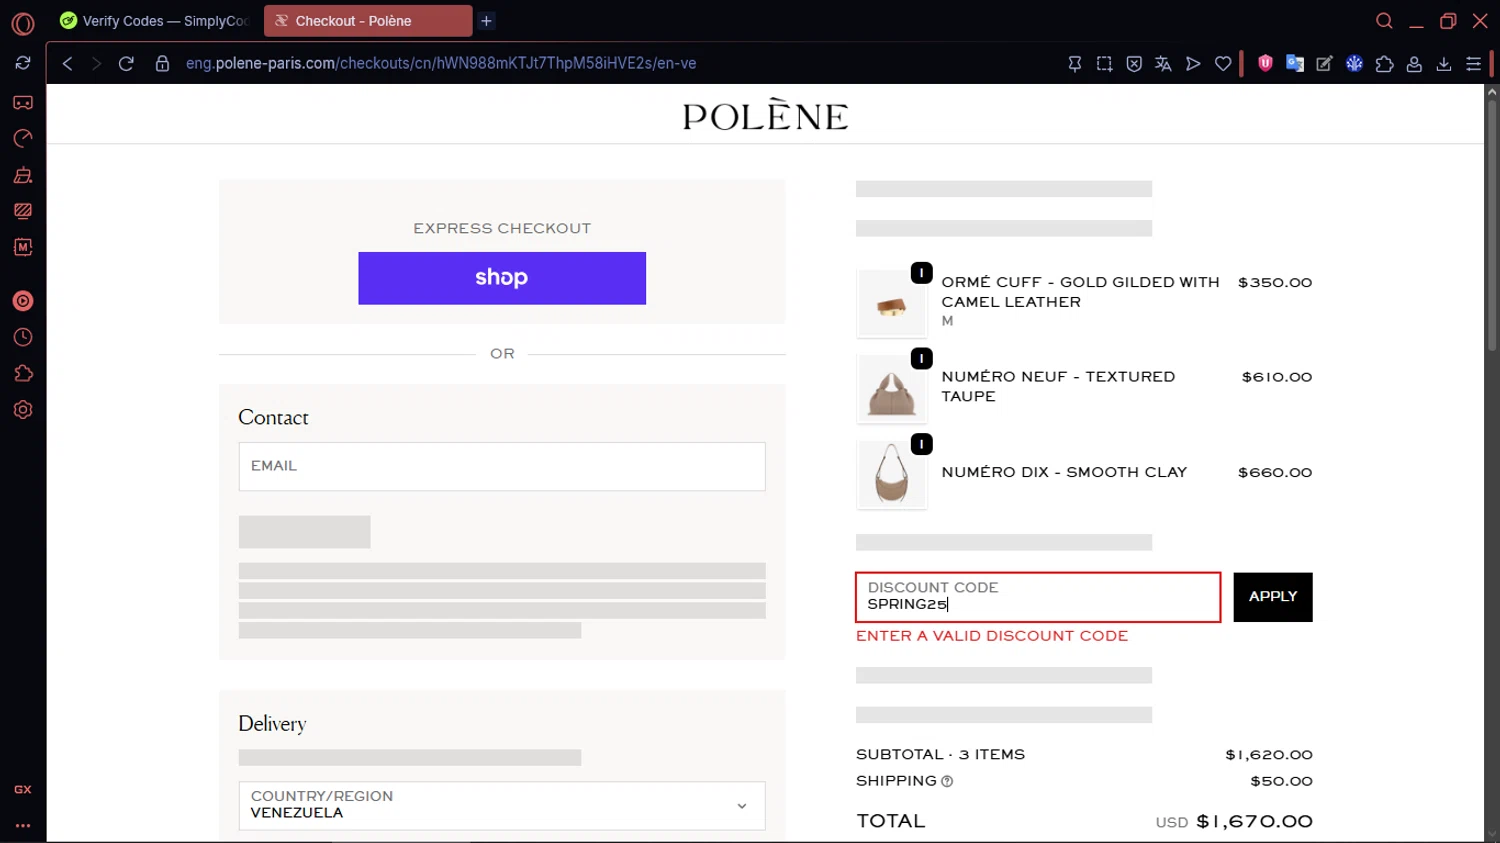This screenshot has height=843, width=1500.
Task: Click the Discount Code input field
Action: 1038,597
